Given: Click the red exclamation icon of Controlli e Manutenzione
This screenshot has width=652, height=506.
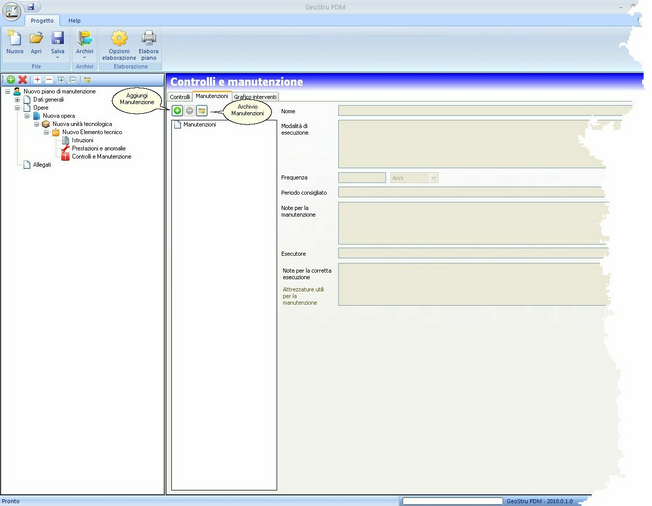Looking at the screenshot, I should tap(65, 157).
